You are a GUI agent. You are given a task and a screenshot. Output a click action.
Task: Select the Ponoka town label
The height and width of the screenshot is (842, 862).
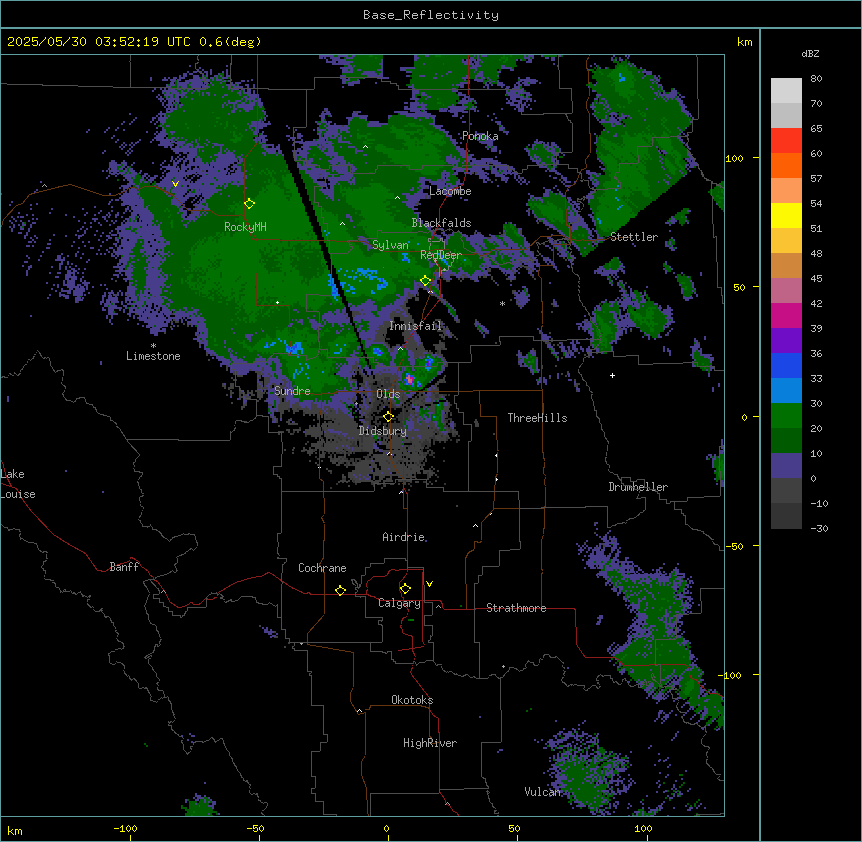coord(480,136)
